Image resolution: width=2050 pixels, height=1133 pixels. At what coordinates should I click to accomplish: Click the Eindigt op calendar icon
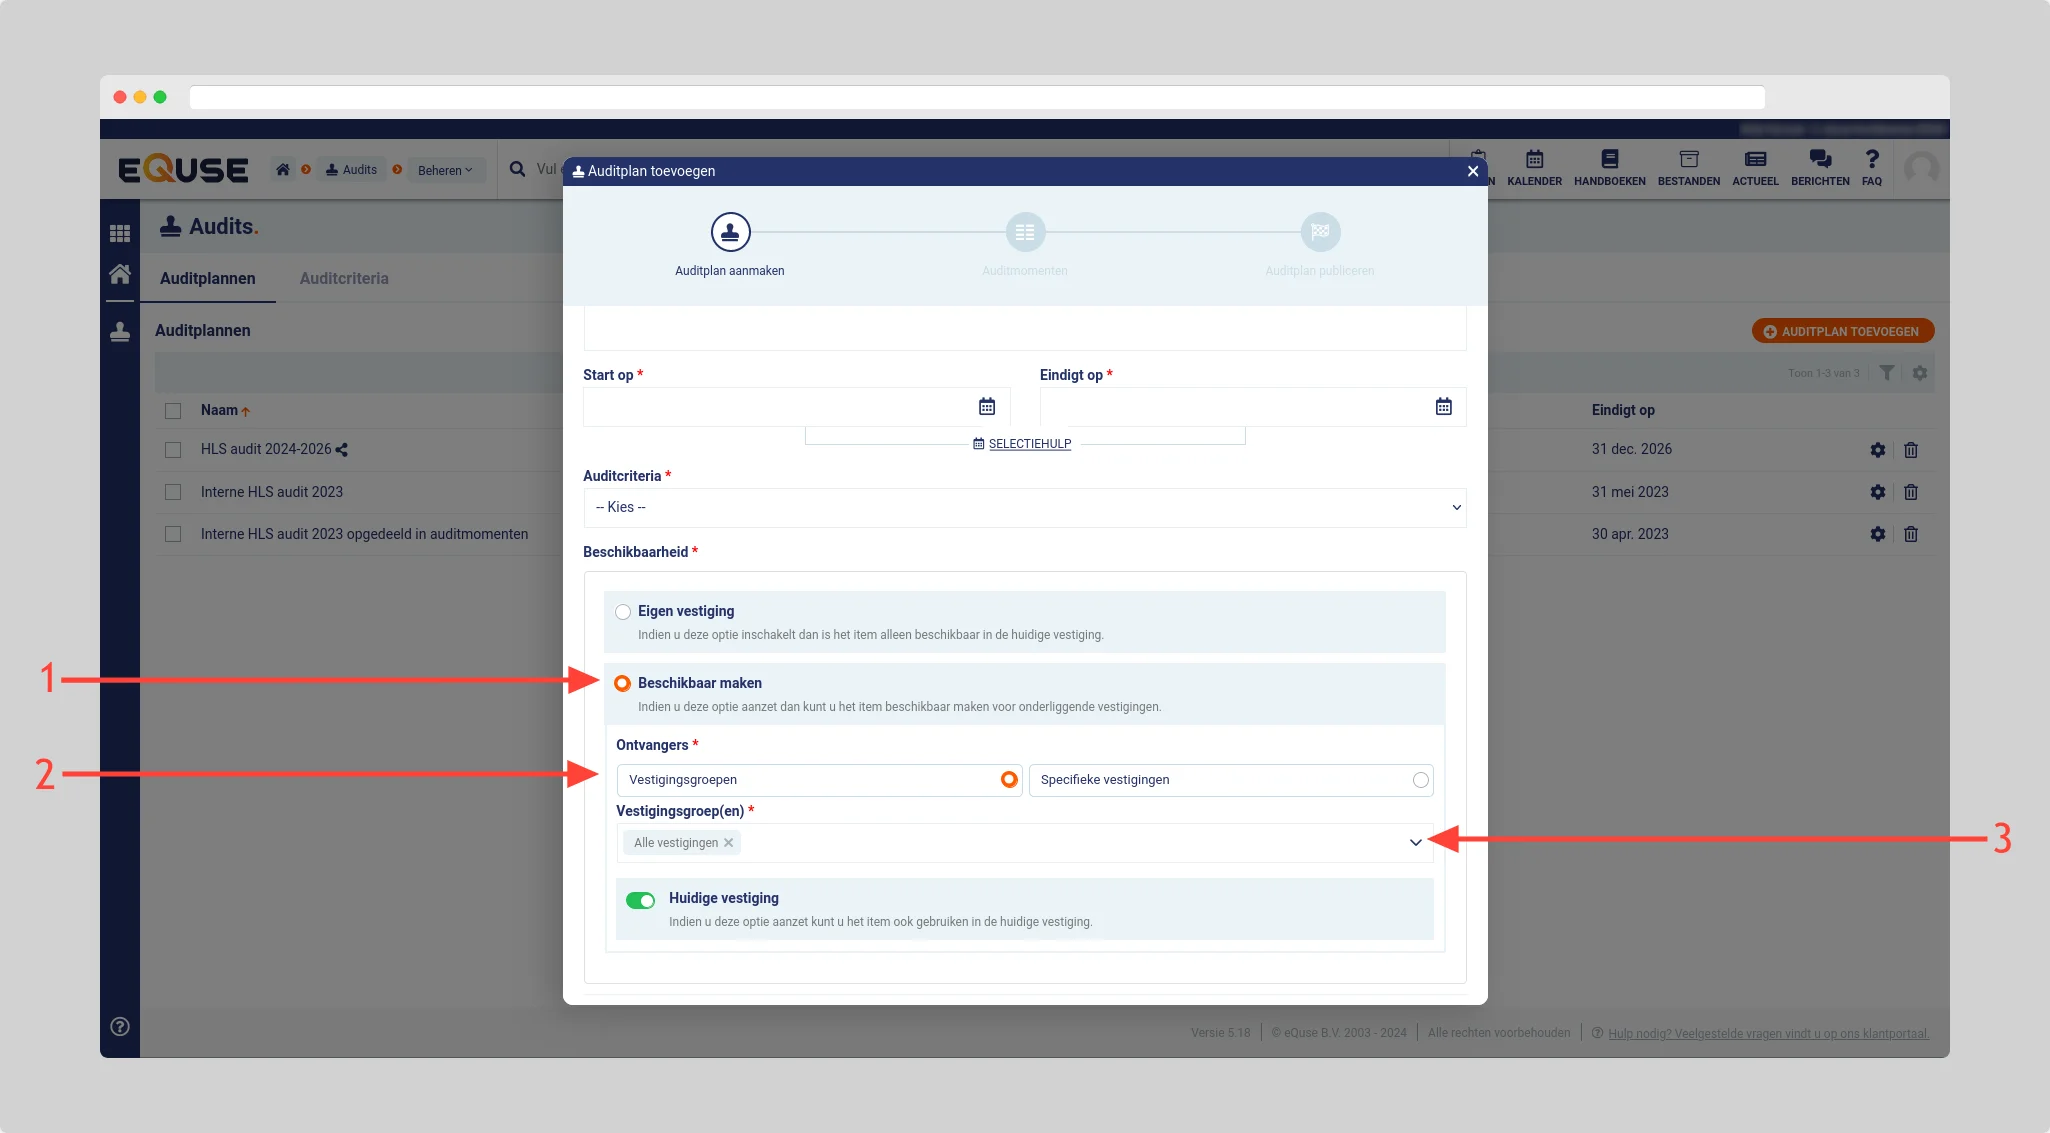(x=1443, y=407)
